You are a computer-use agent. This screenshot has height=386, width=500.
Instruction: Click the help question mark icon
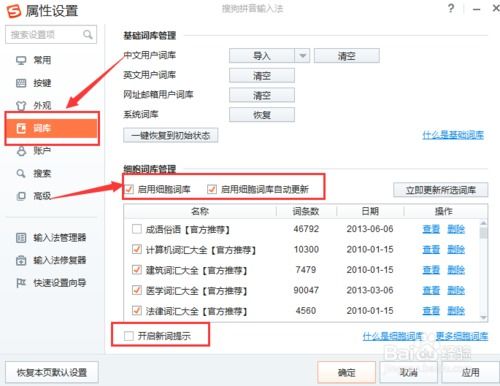(x=451, y=8)
